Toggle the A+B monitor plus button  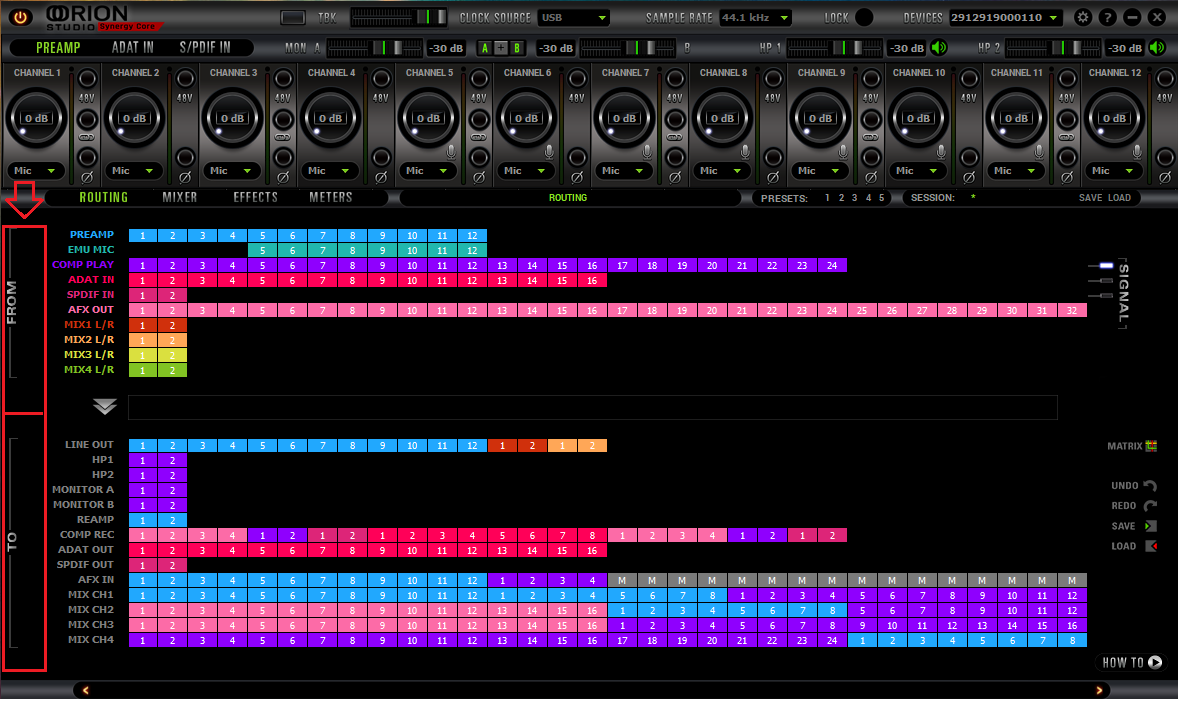(x=500, y=48)
